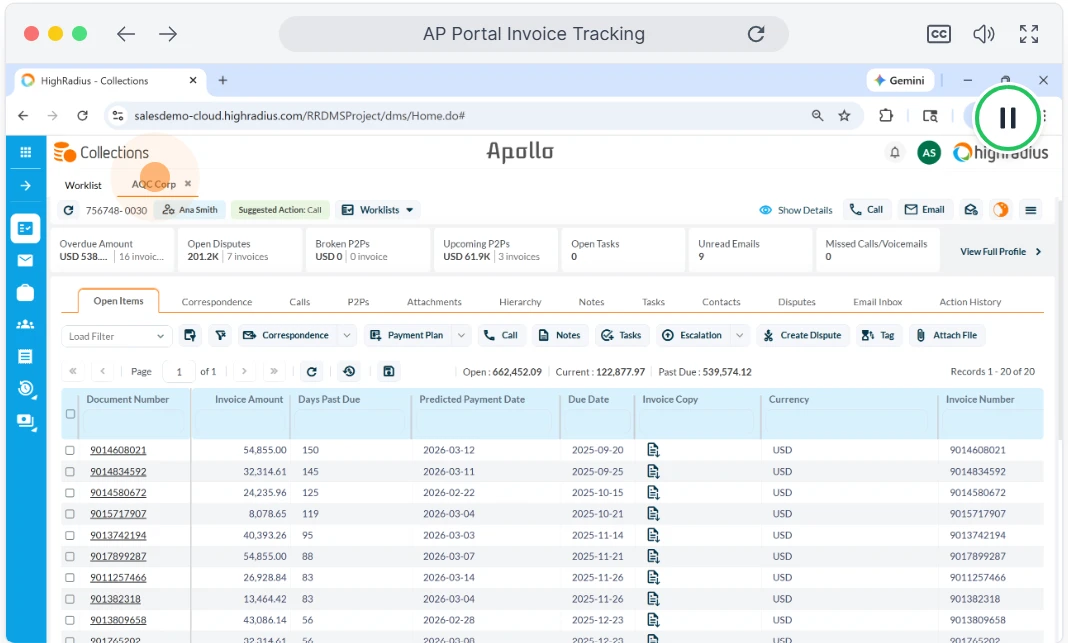Open the browser extensions puzzle icon

pyautogui.click(x=886, y=116)
